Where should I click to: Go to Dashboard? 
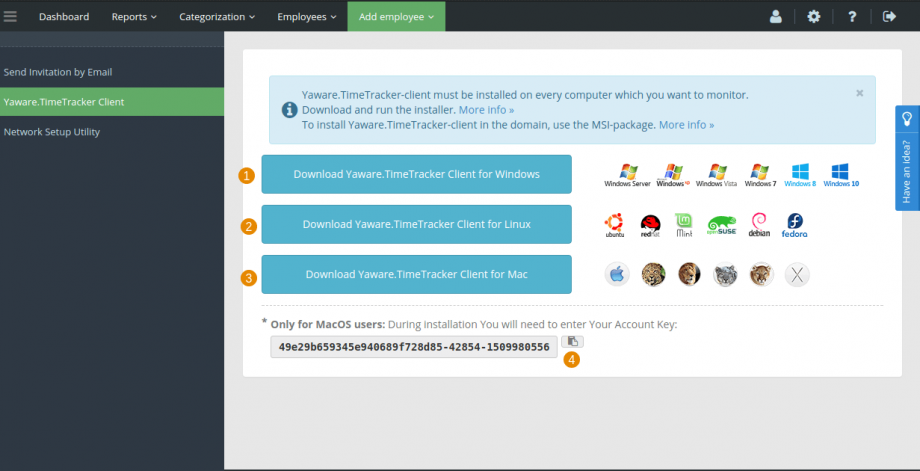pyautogui.click(x=64, y=16)
